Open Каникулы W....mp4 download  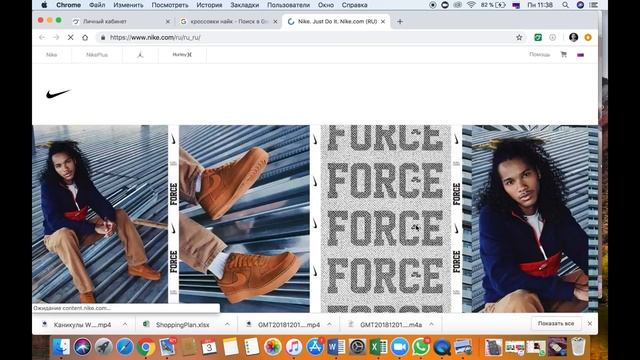[82, 324]
